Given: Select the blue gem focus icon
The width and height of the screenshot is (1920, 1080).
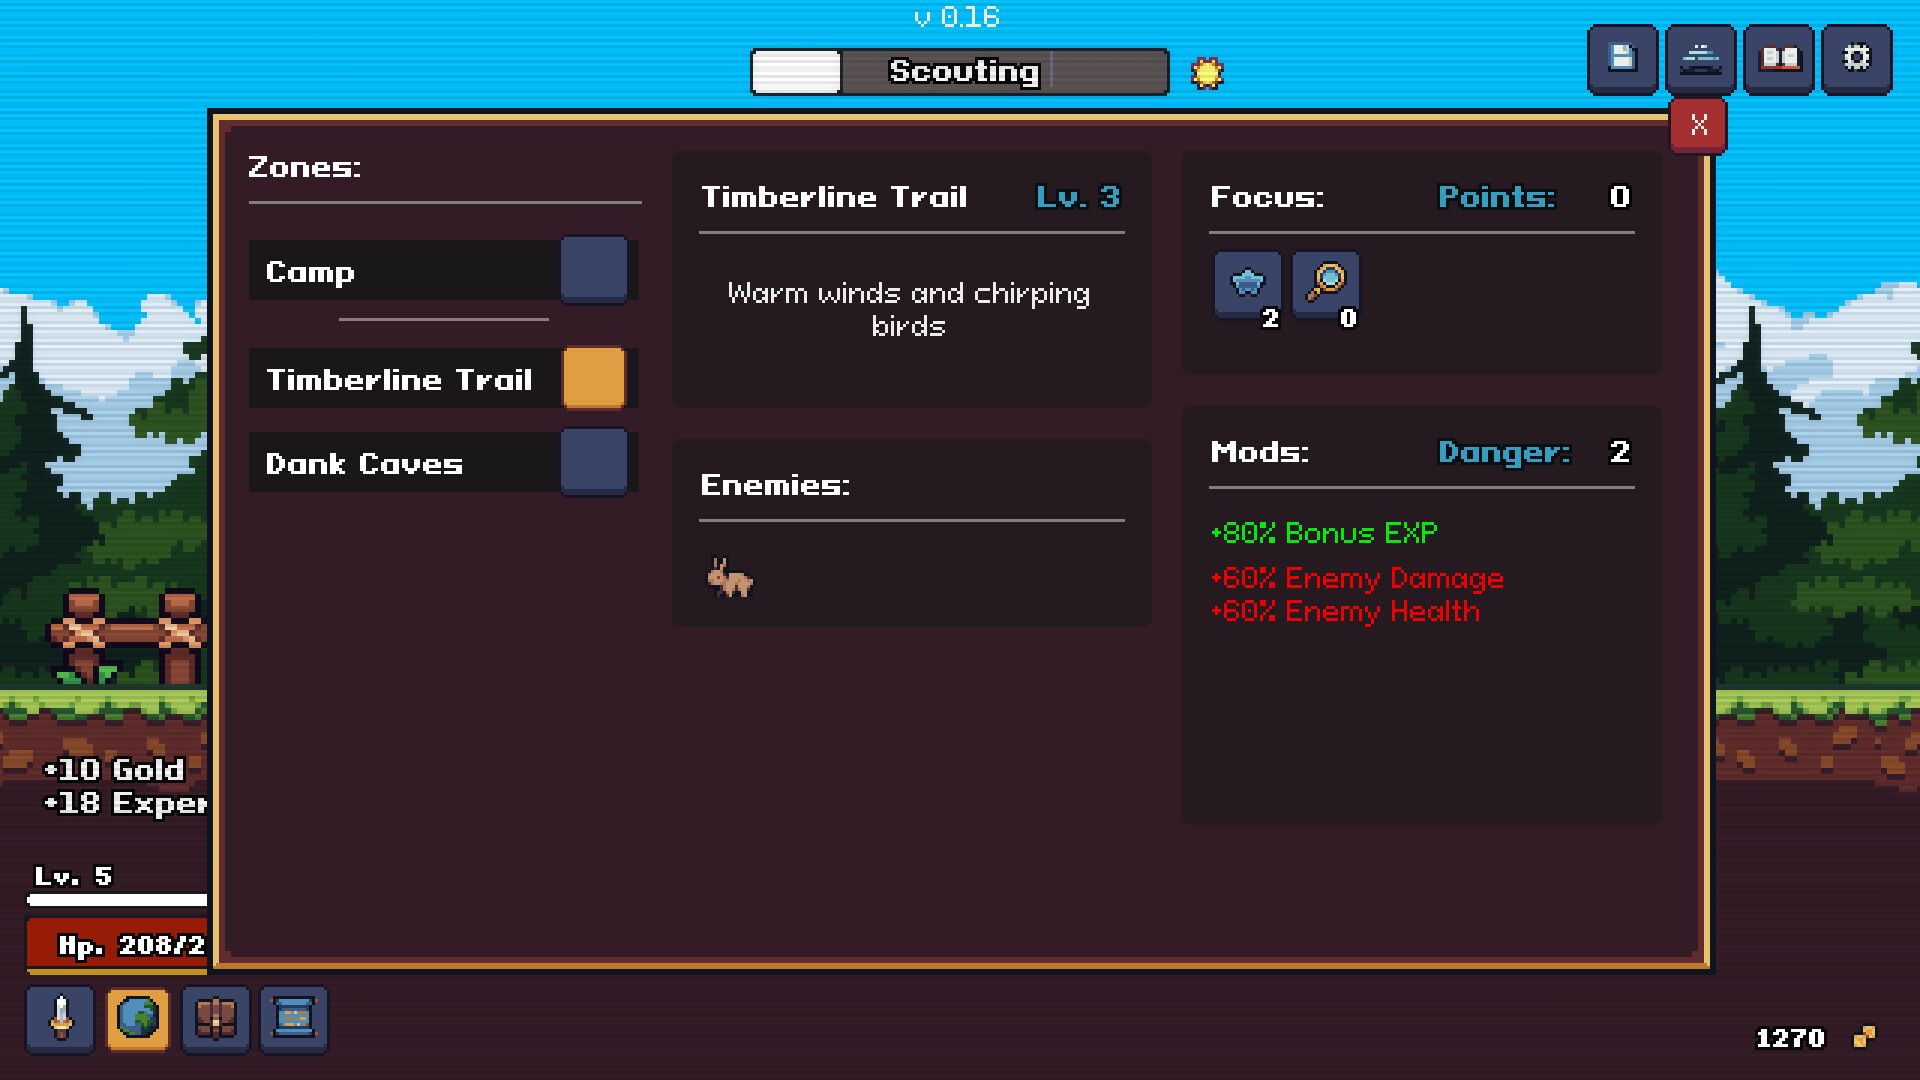Looking at the screenshot, I should [1247, 284].
